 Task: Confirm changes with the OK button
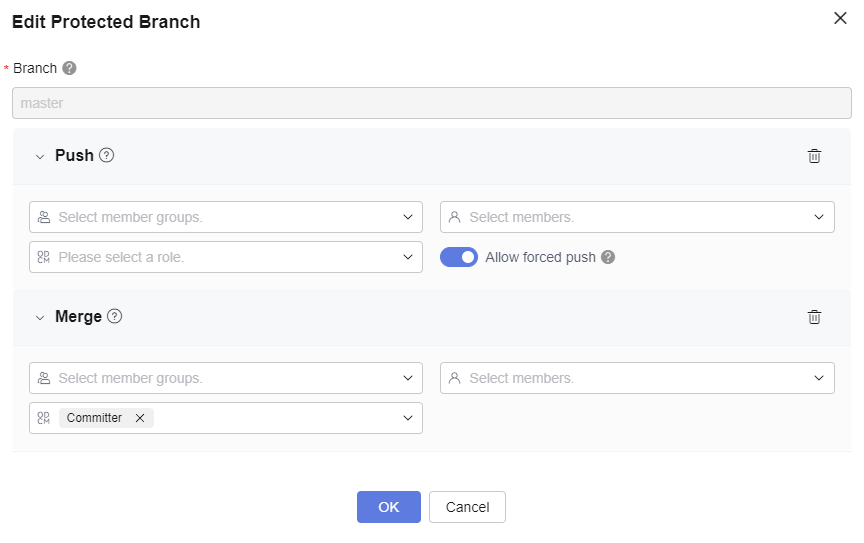tap(389, 507)
